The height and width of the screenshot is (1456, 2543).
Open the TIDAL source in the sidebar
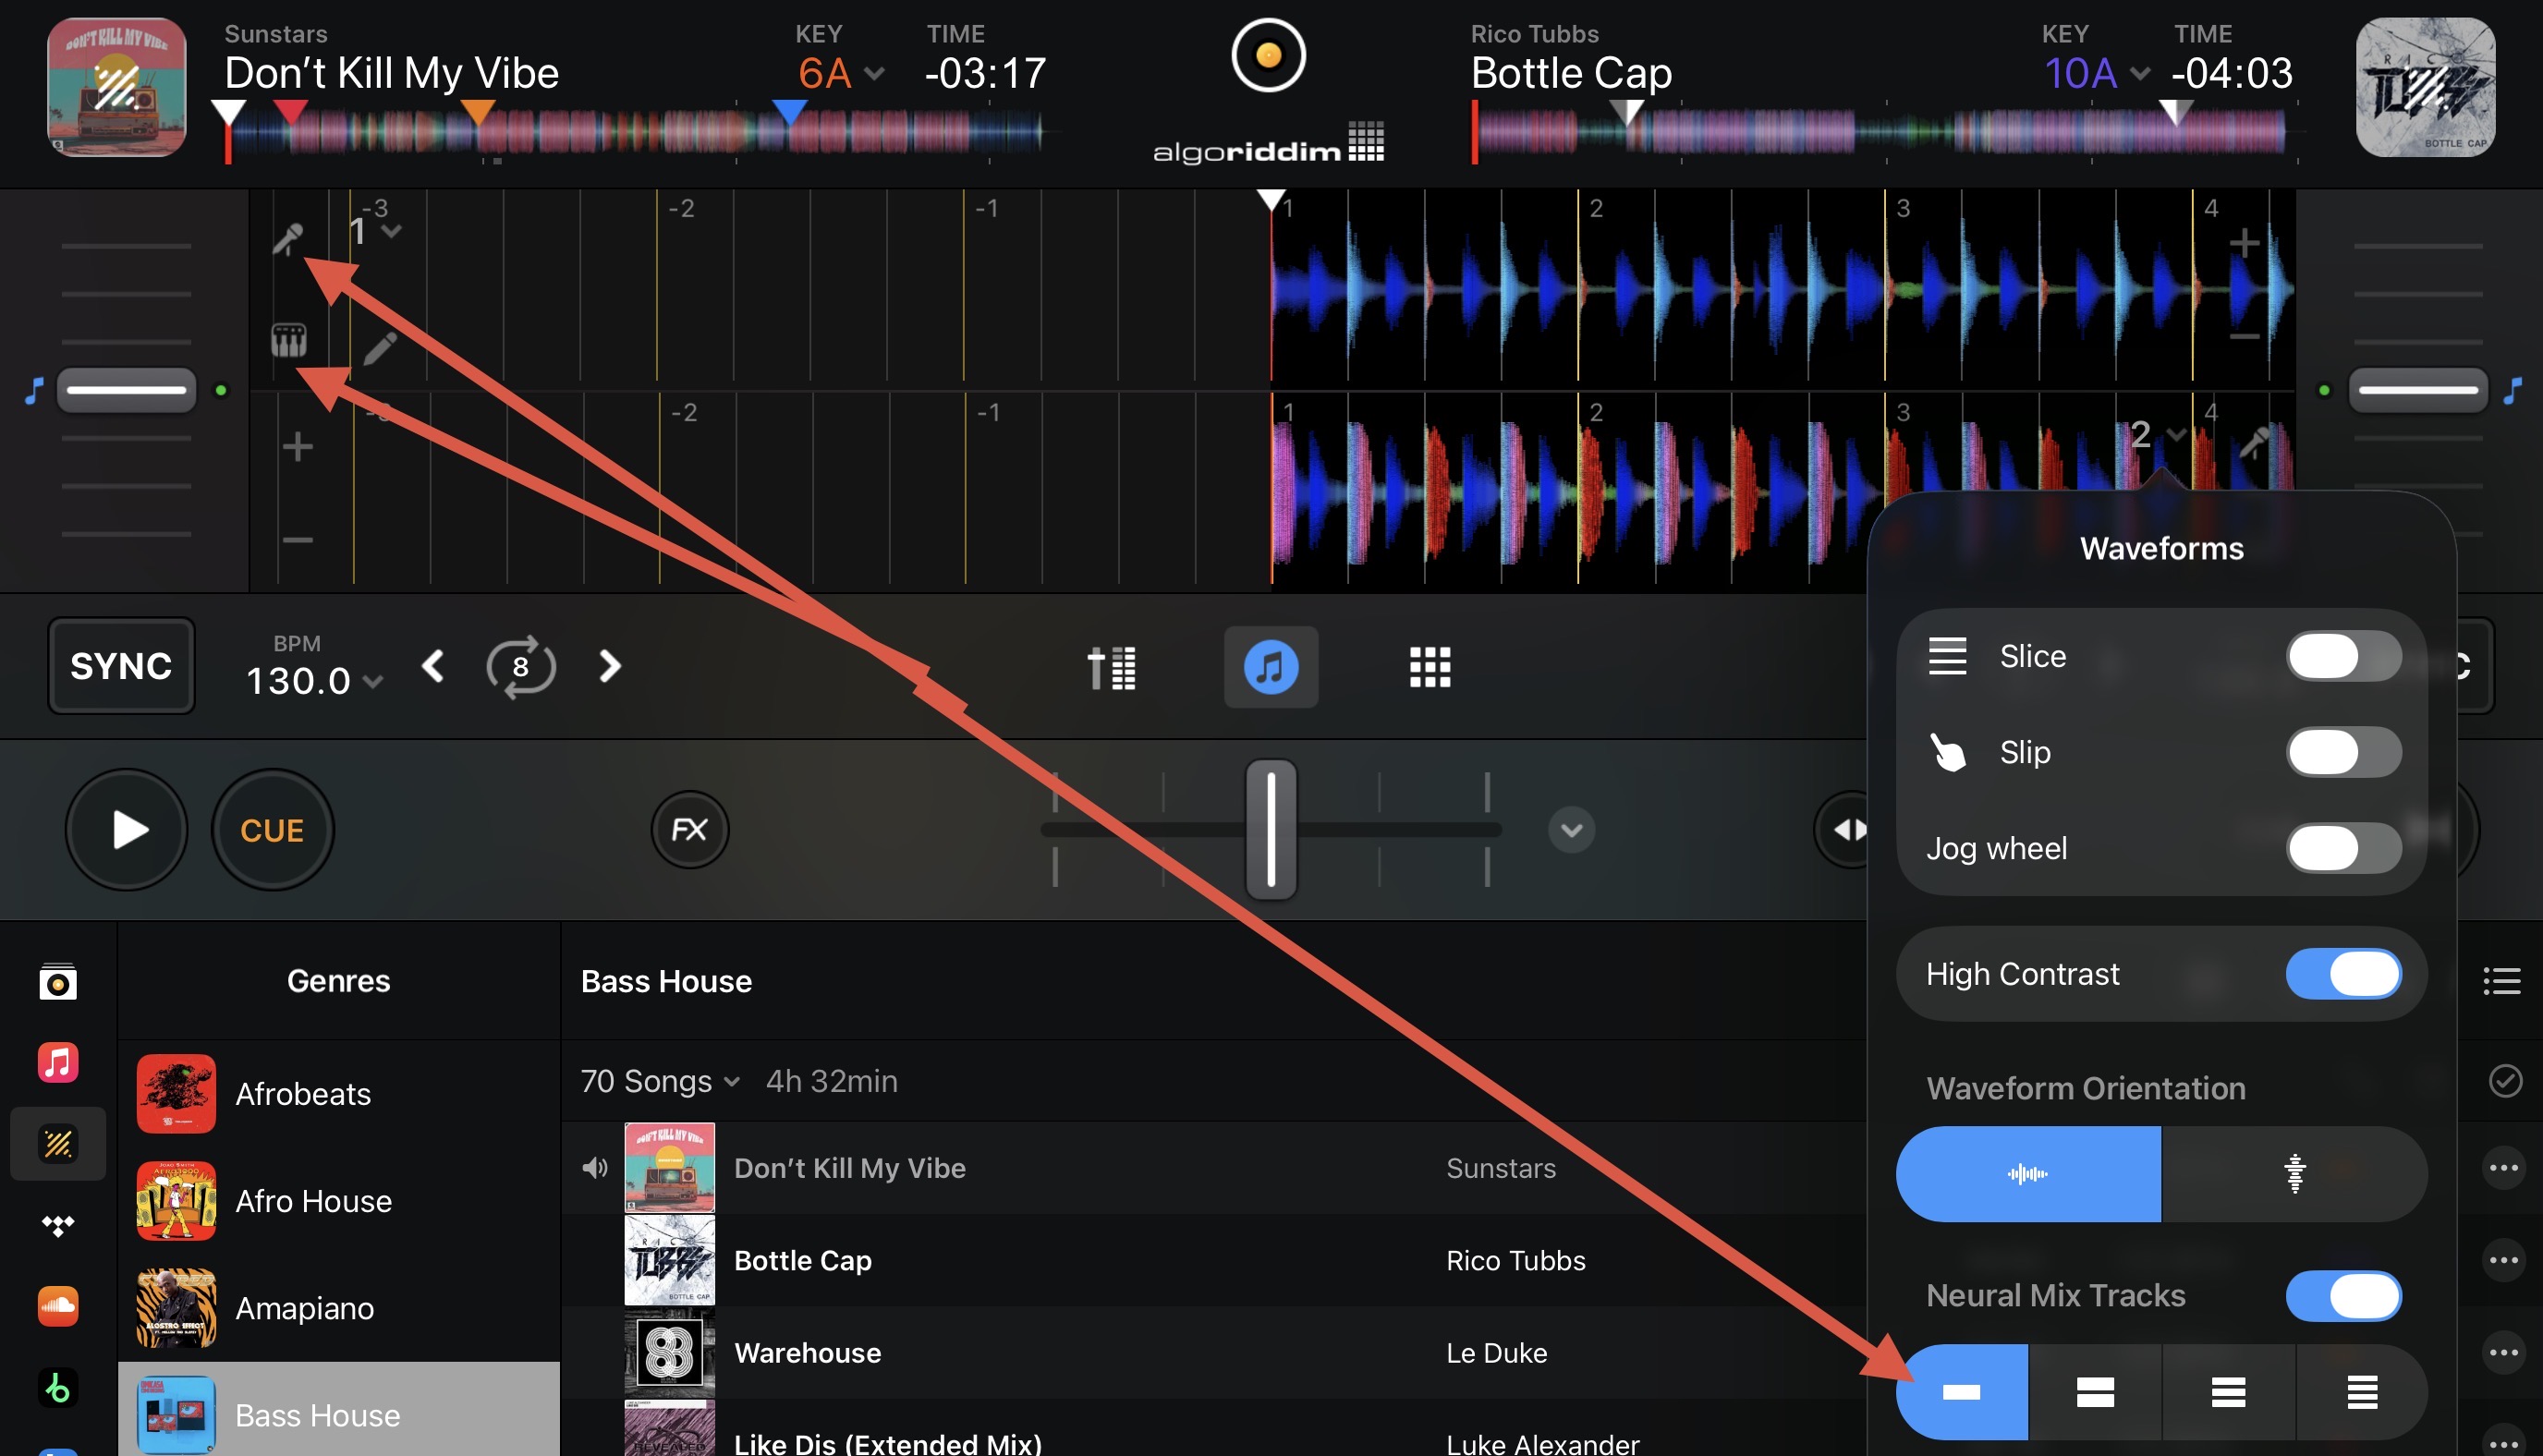click(x=58, y=1225)
